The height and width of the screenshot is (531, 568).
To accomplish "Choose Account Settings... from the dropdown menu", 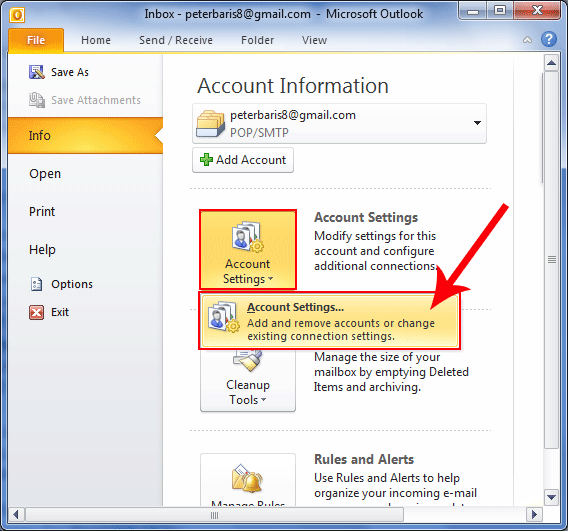I will point(330,321).
